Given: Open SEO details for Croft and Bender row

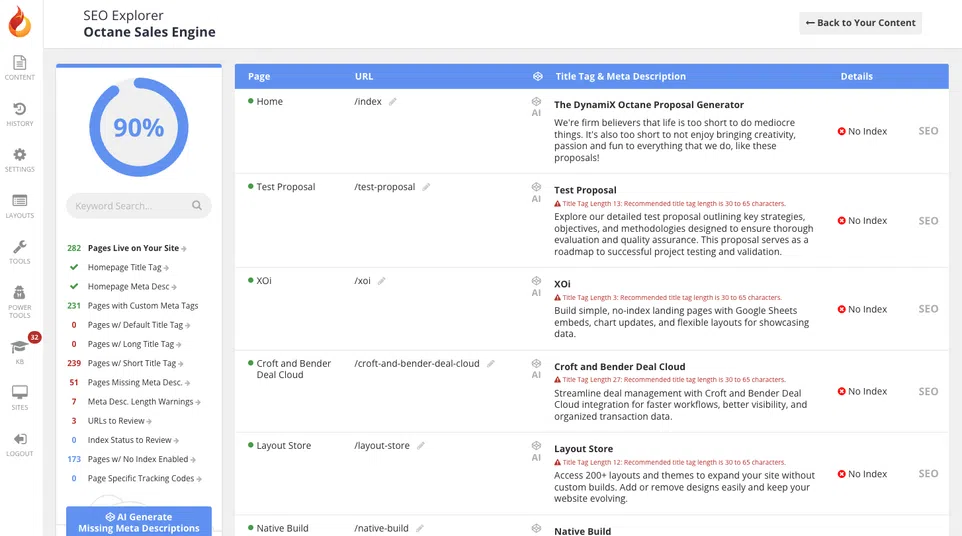Looking at the screenshot, I should 928,391.
